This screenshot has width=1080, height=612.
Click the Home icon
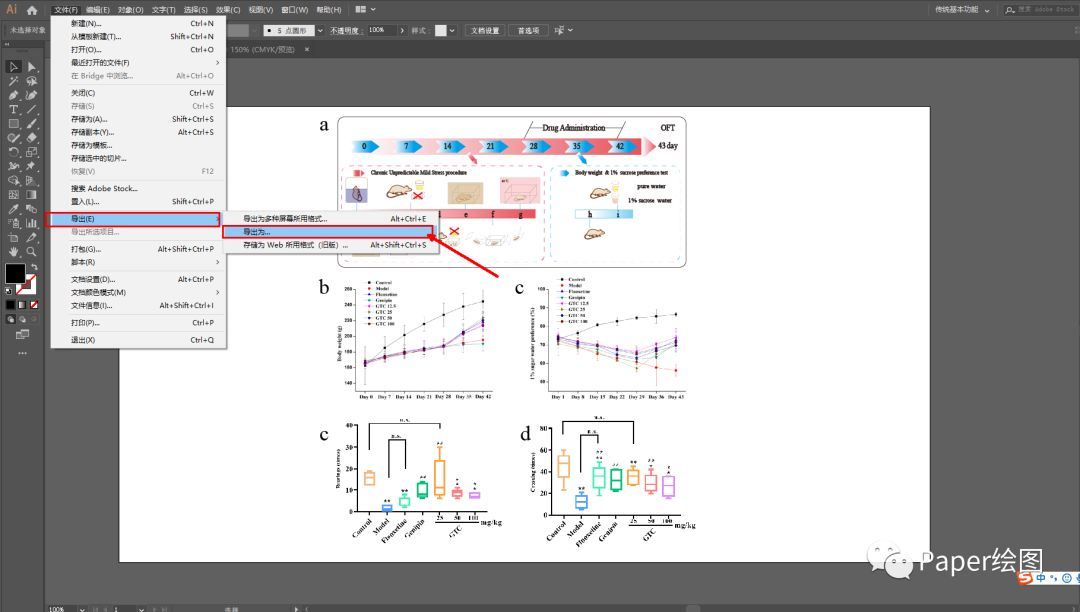tap(32, 10)
